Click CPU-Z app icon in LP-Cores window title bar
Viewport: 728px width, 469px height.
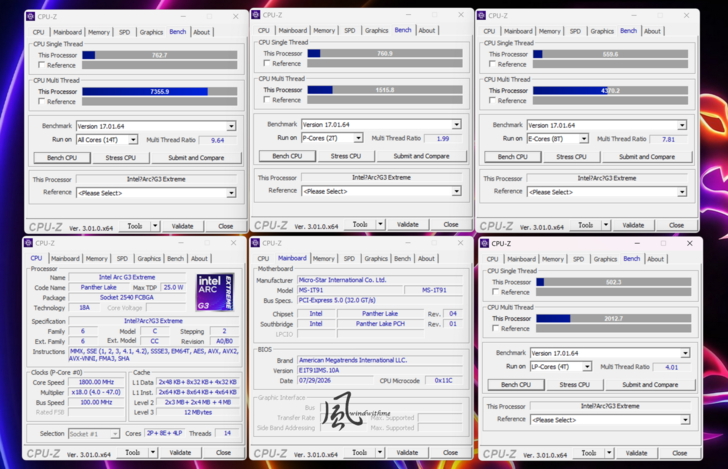pos(485,243)
